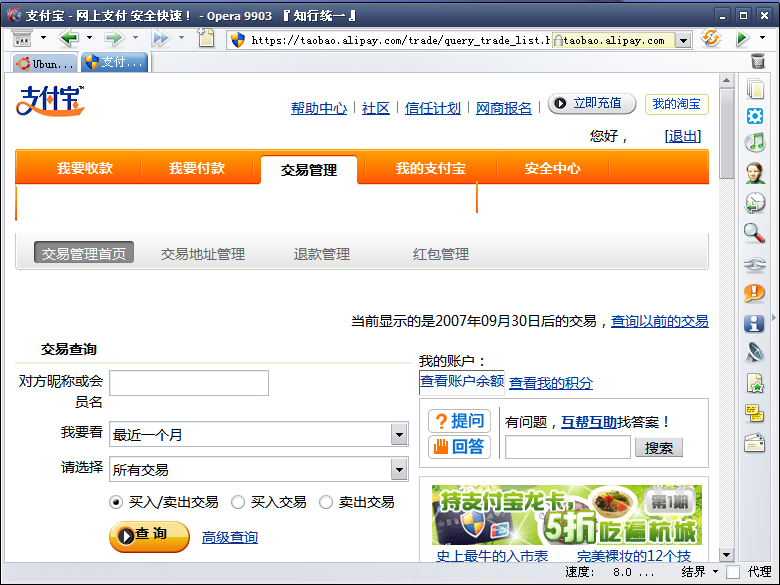This screenshot has width=780, height=585.
Task: Click the 搜索 button
Action: click(x=659, y=448)
